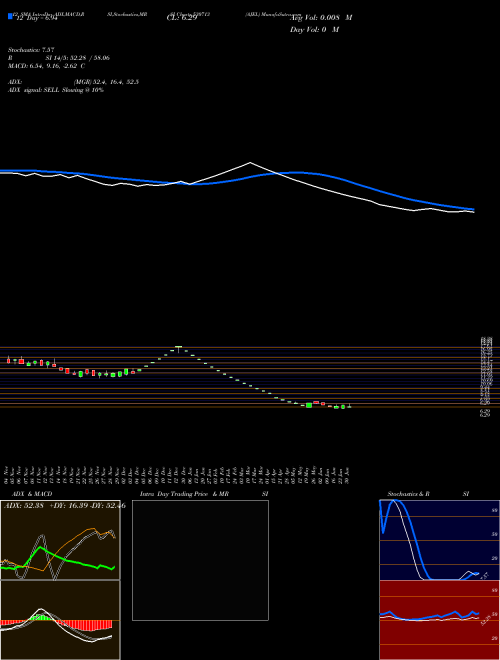
Task: Select 'ADX signal: SELL Slowing @ 10%' text
Action: point(56,90)
